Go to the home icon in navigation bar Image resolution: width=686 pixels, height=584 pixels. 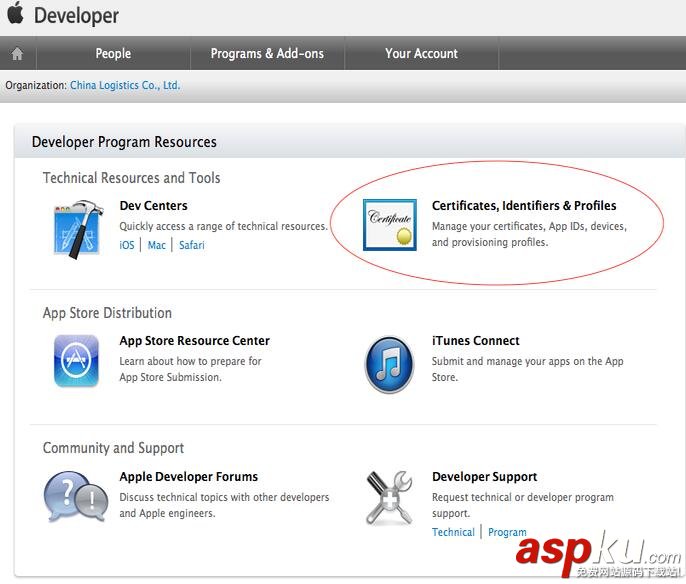tap(17, 54)
